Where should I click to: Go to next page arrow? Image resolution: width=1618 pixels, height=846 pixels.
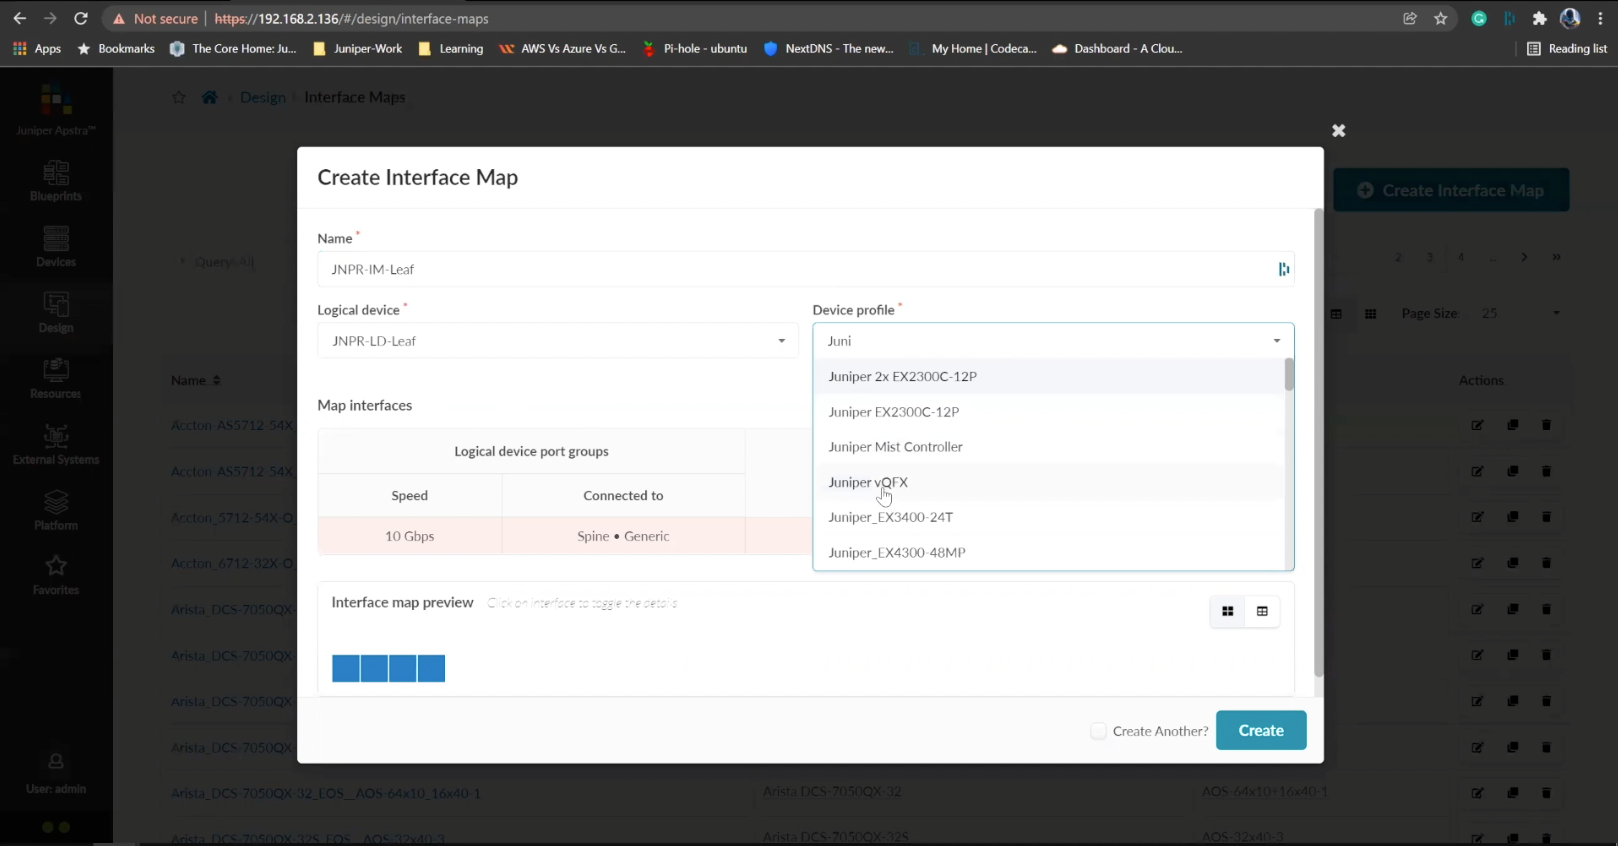pos(1524,257)
